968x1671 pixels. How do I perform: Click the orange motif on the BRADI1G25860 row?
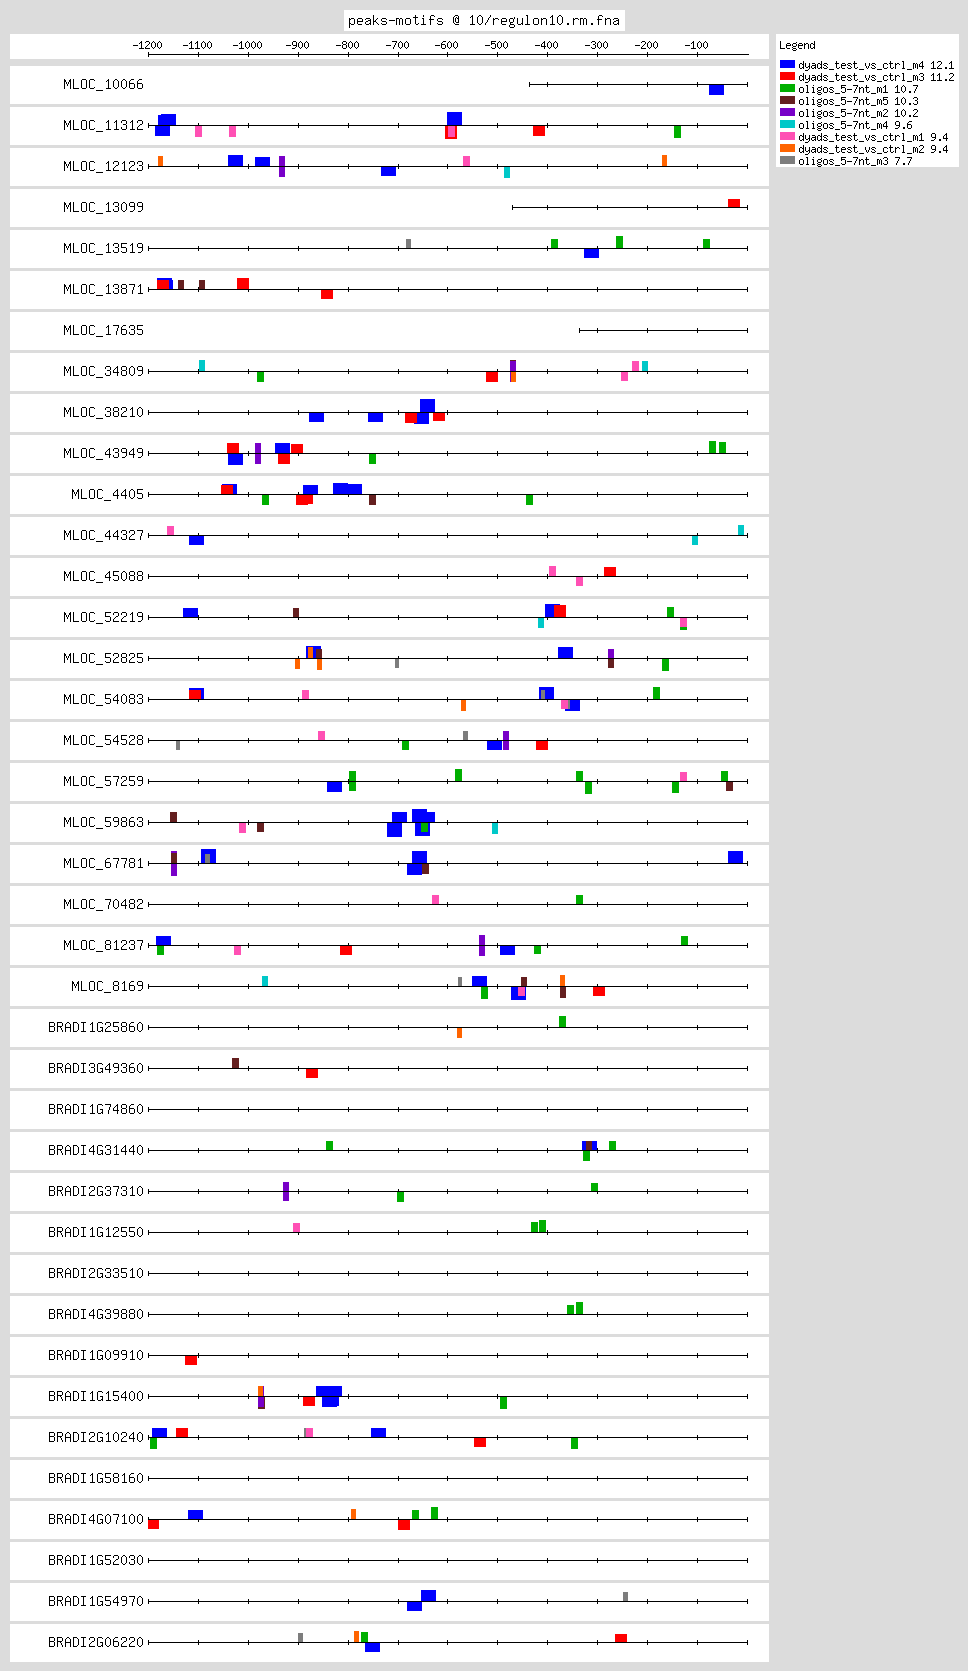click(x=459, y=1032)
